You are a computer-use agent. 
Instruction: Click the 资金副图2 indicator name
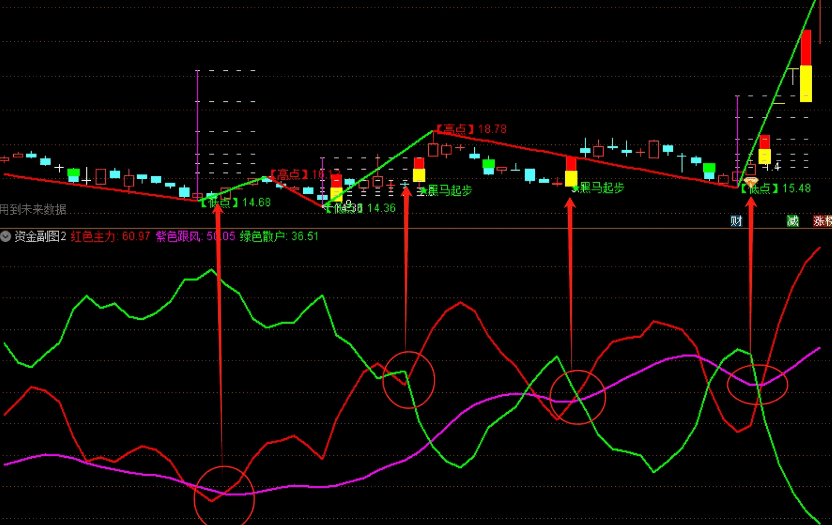[40, 236]
